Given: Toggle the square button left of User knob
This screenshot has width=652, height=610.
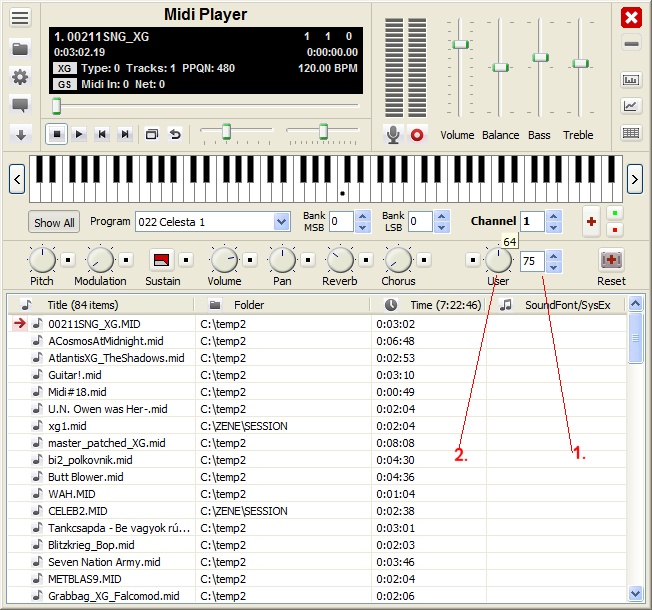Looking at the screenshot, I should pyautogui.click(x=473, y=260).
